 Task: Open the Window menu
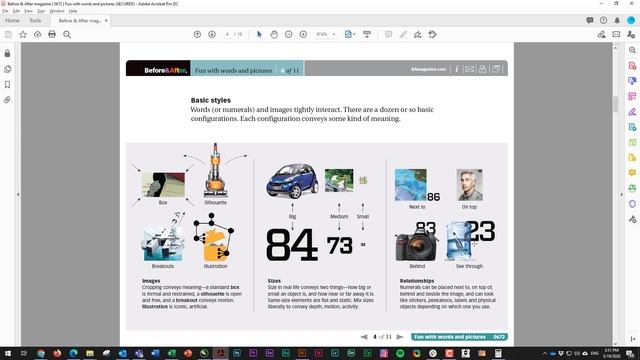click(x=57, y=11)
